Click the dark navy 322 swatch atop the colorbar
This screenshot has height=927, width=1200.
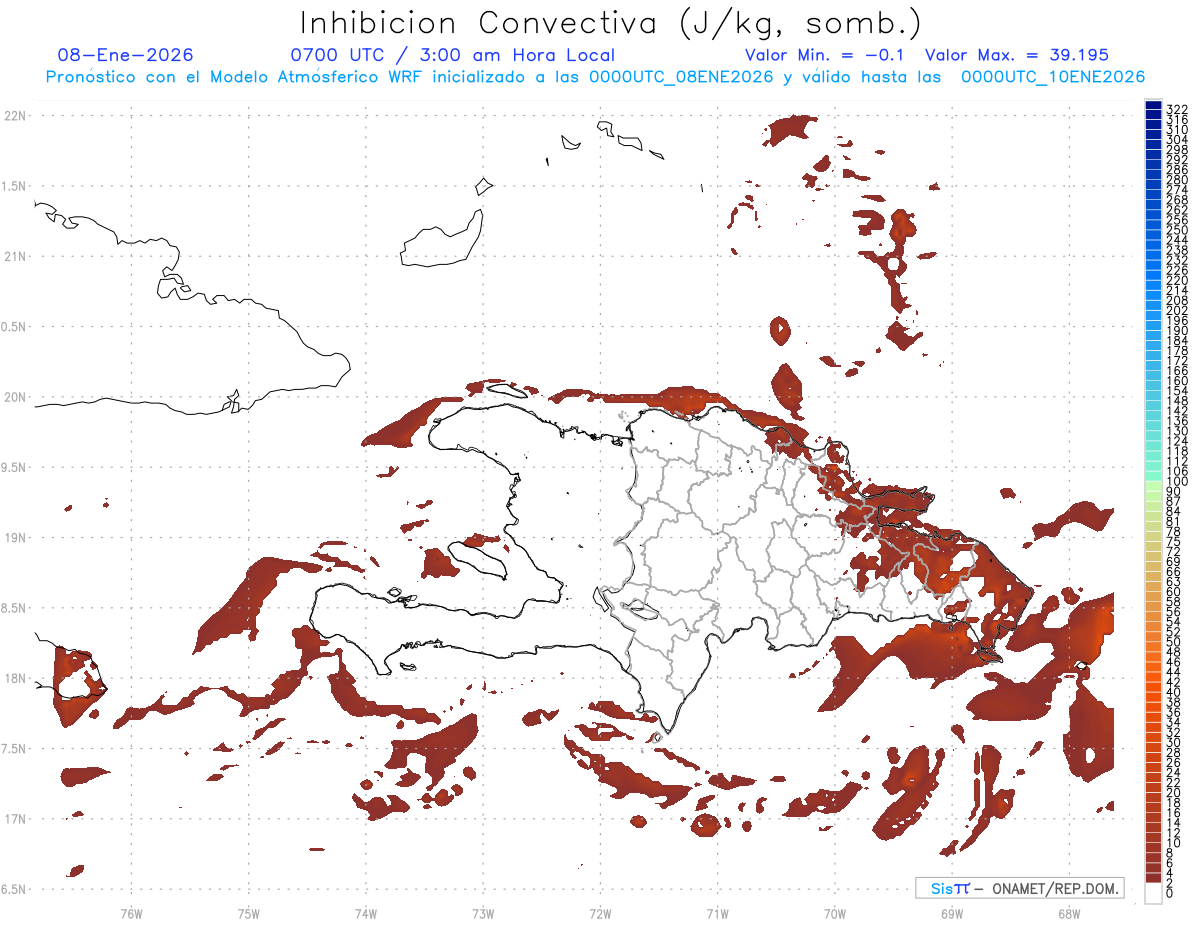(1153, 105)
